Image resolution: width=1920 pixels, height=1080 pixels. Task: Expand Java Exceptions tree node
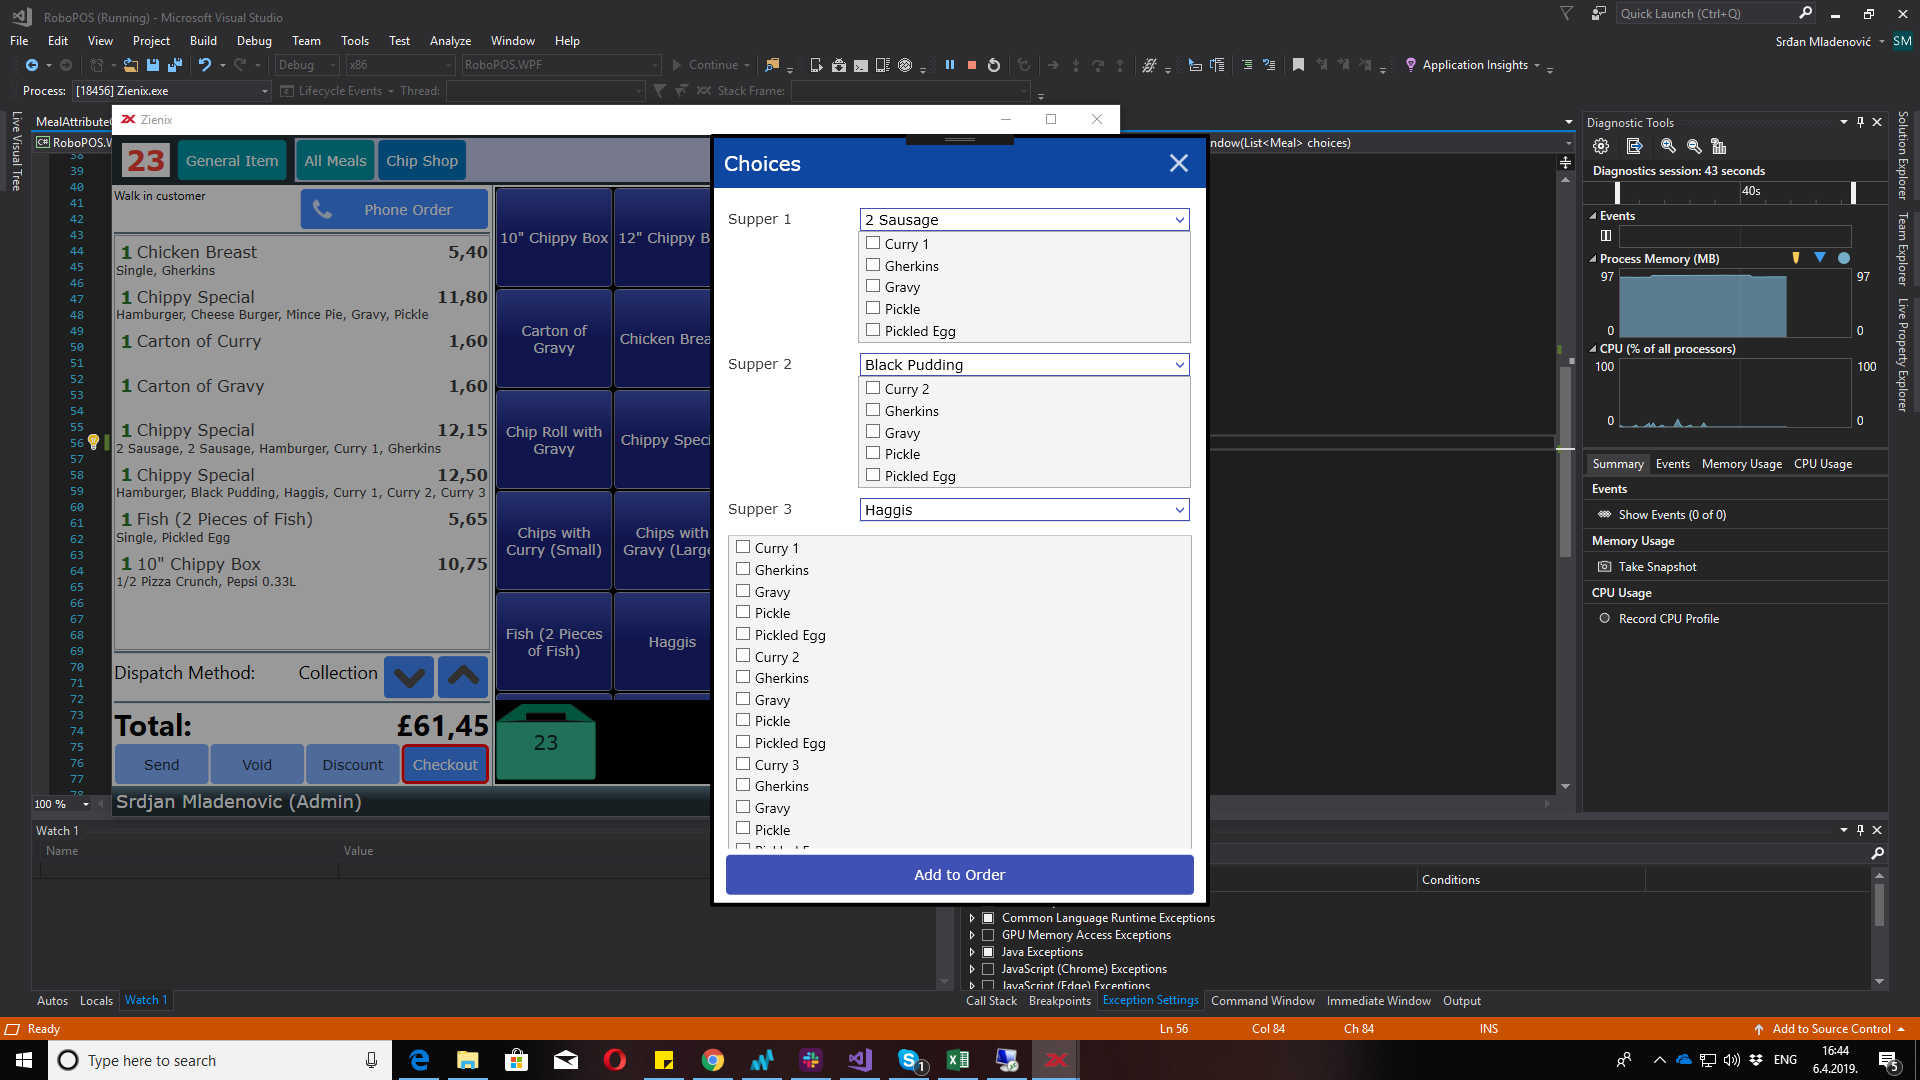pyautogui.click(x=972, y=952)
